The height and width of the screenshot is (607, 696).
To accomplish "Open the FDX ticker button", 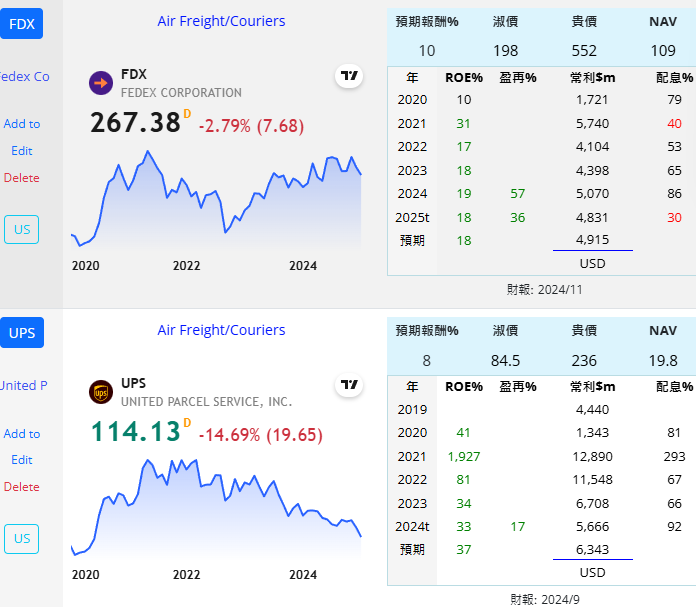I will (x=21, y=24).
